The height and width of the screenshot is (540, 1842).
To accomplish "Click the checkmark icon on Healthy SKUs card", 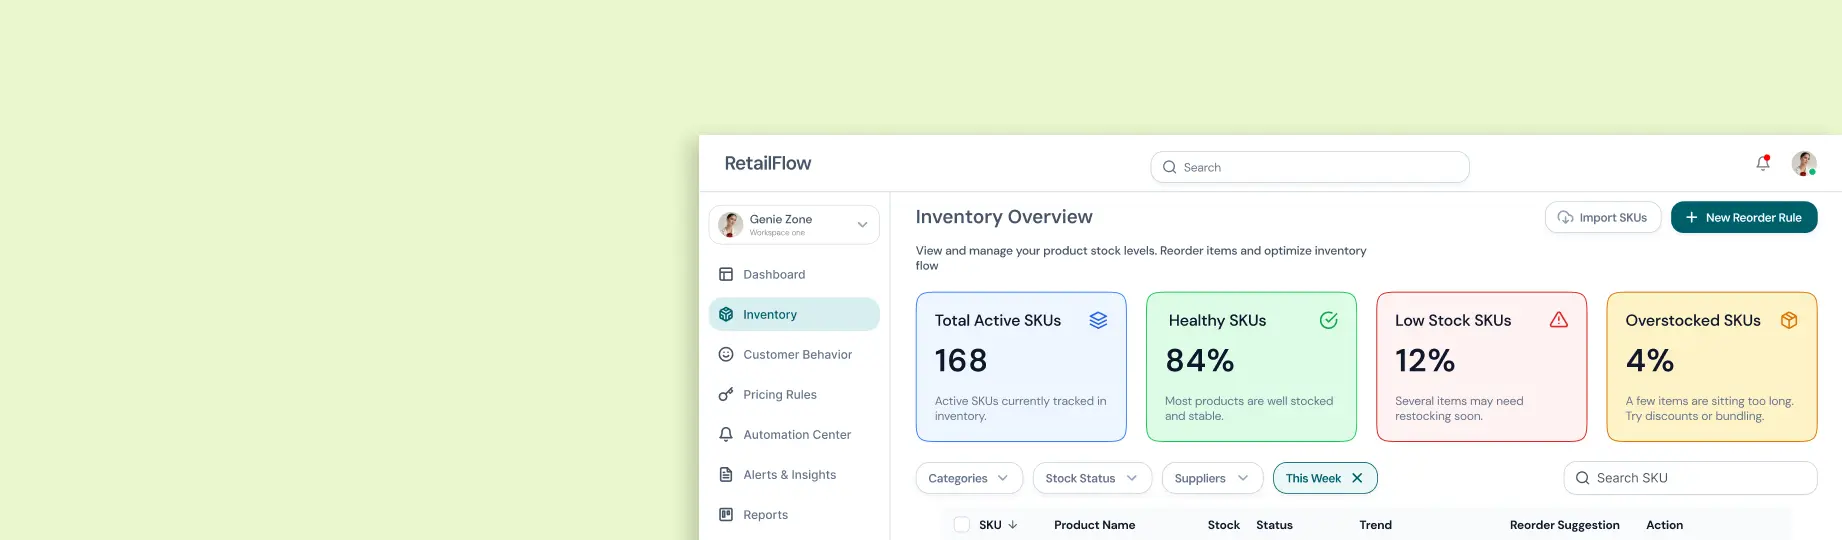I will point(1328,320).
